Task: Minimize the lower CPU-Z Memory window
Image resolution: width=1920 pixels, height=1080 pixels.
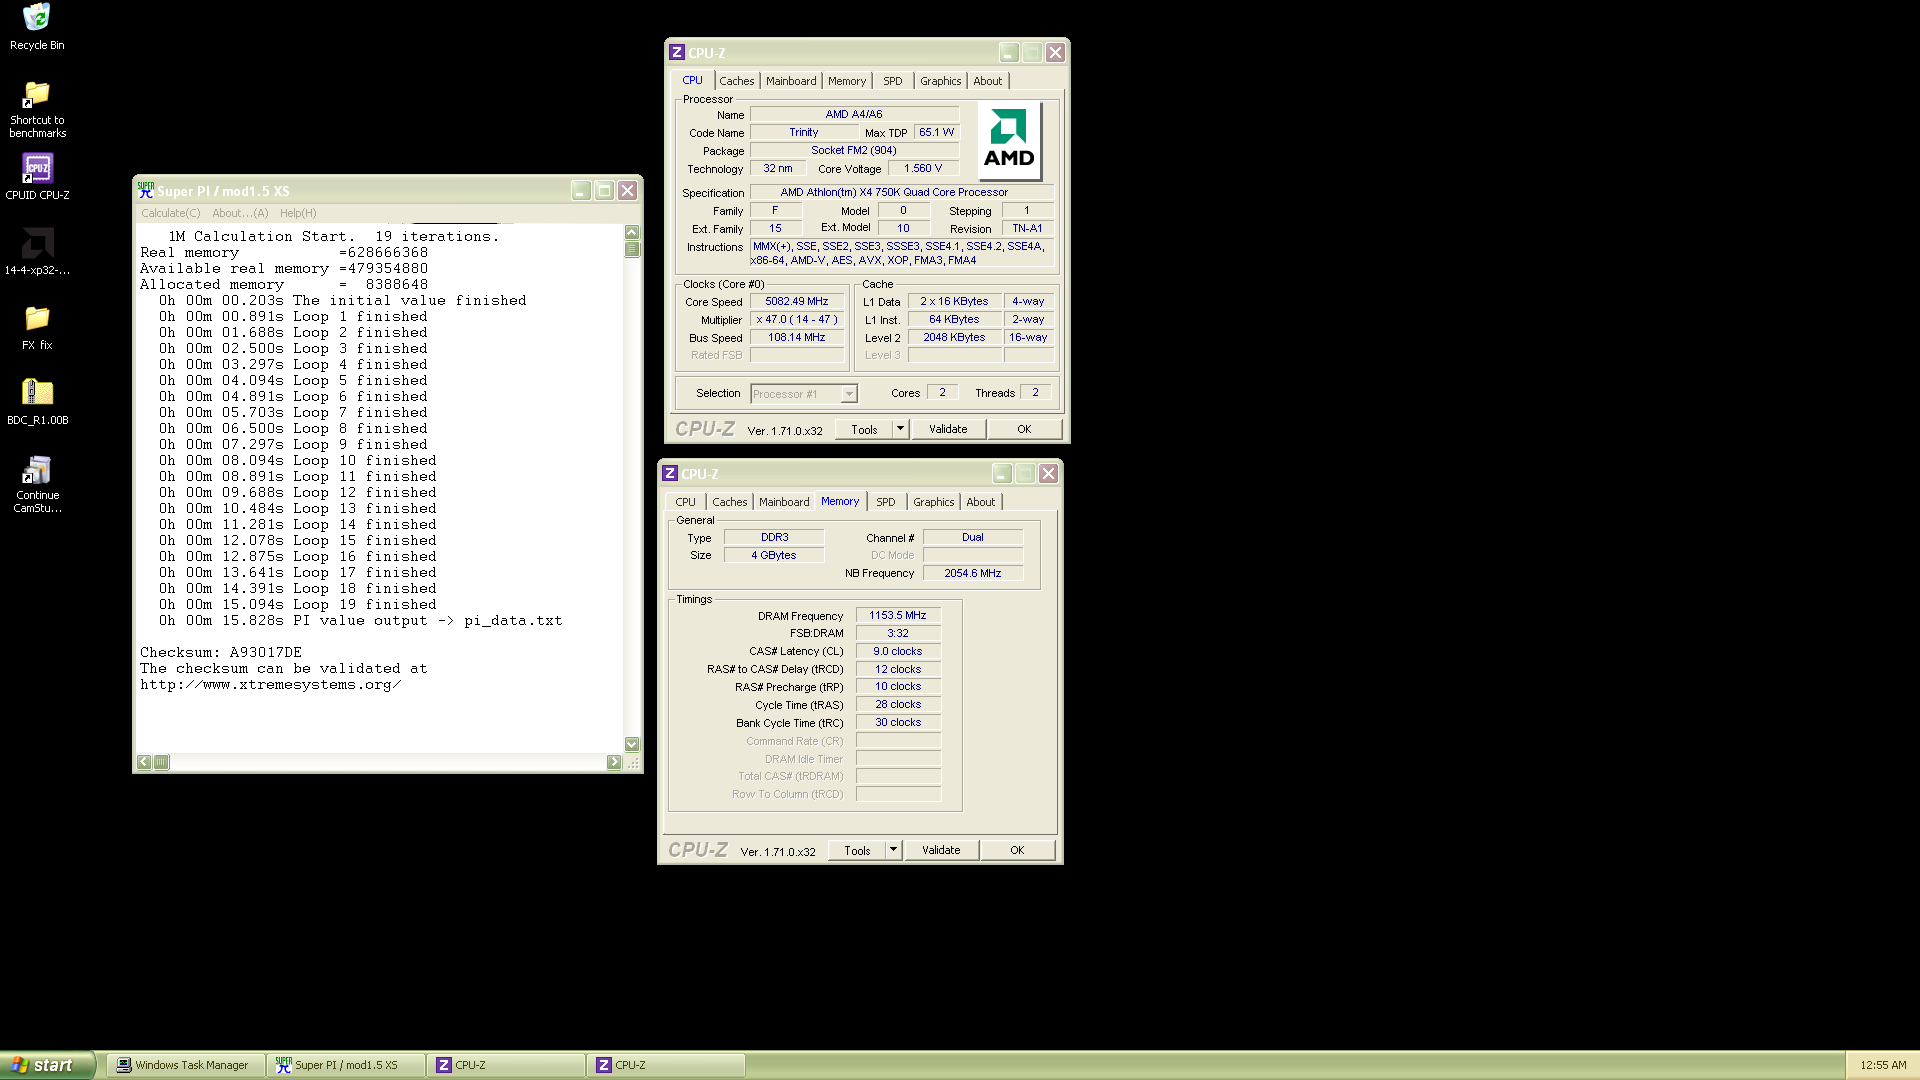Action: 1002,474
